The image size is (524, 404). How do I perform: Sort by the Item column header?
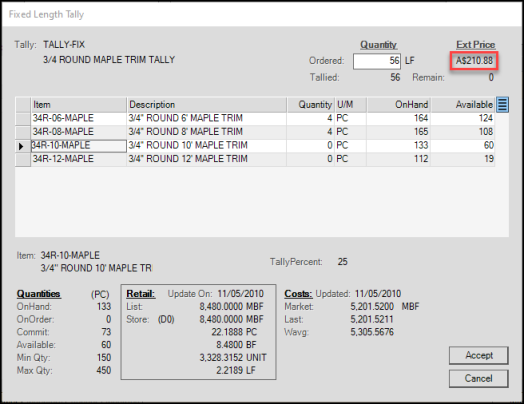tap(79, 105)
